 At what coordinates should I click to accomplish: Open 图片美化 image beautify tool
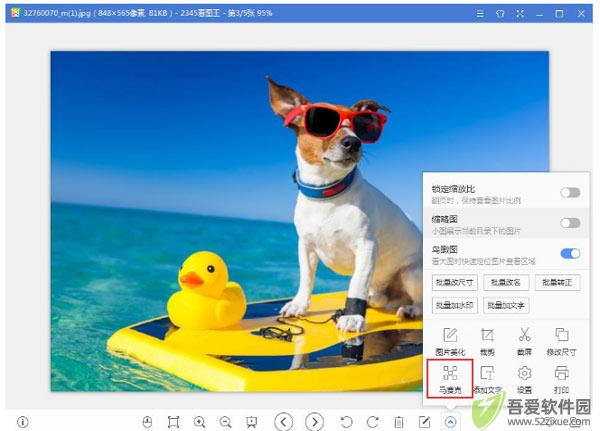pyautogui.click(x=450, y=341)
